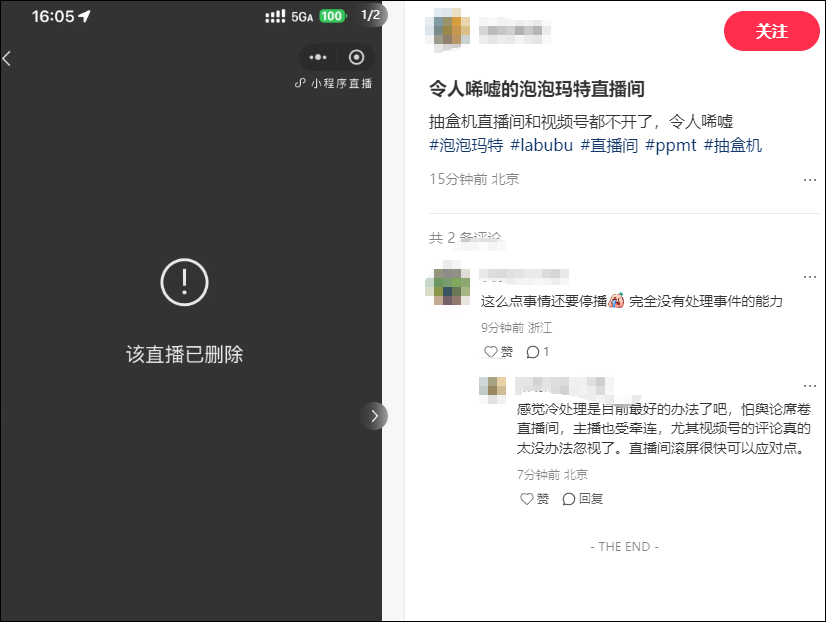
Task: Open hashtag #ppmt
Action: (x=671, y=145)
